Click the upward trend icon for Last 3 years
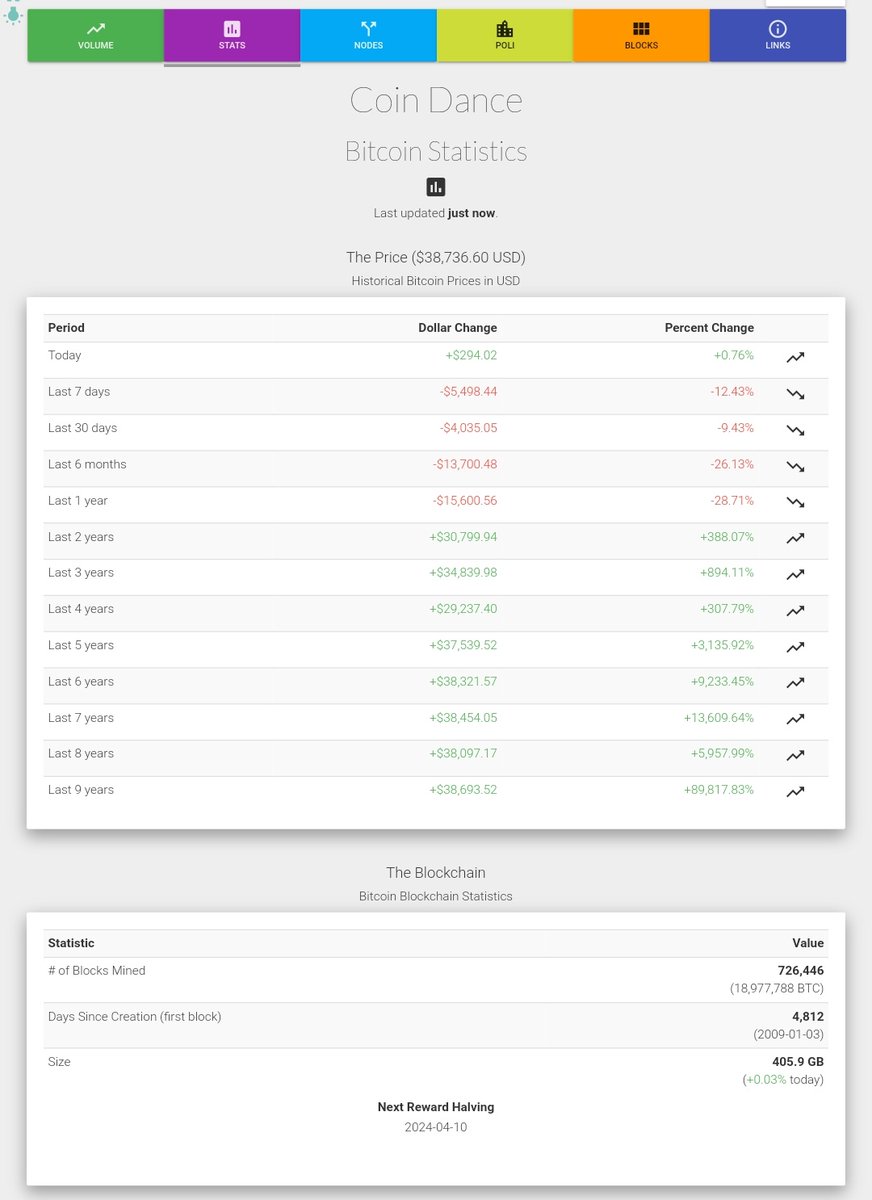 [795, 575]
